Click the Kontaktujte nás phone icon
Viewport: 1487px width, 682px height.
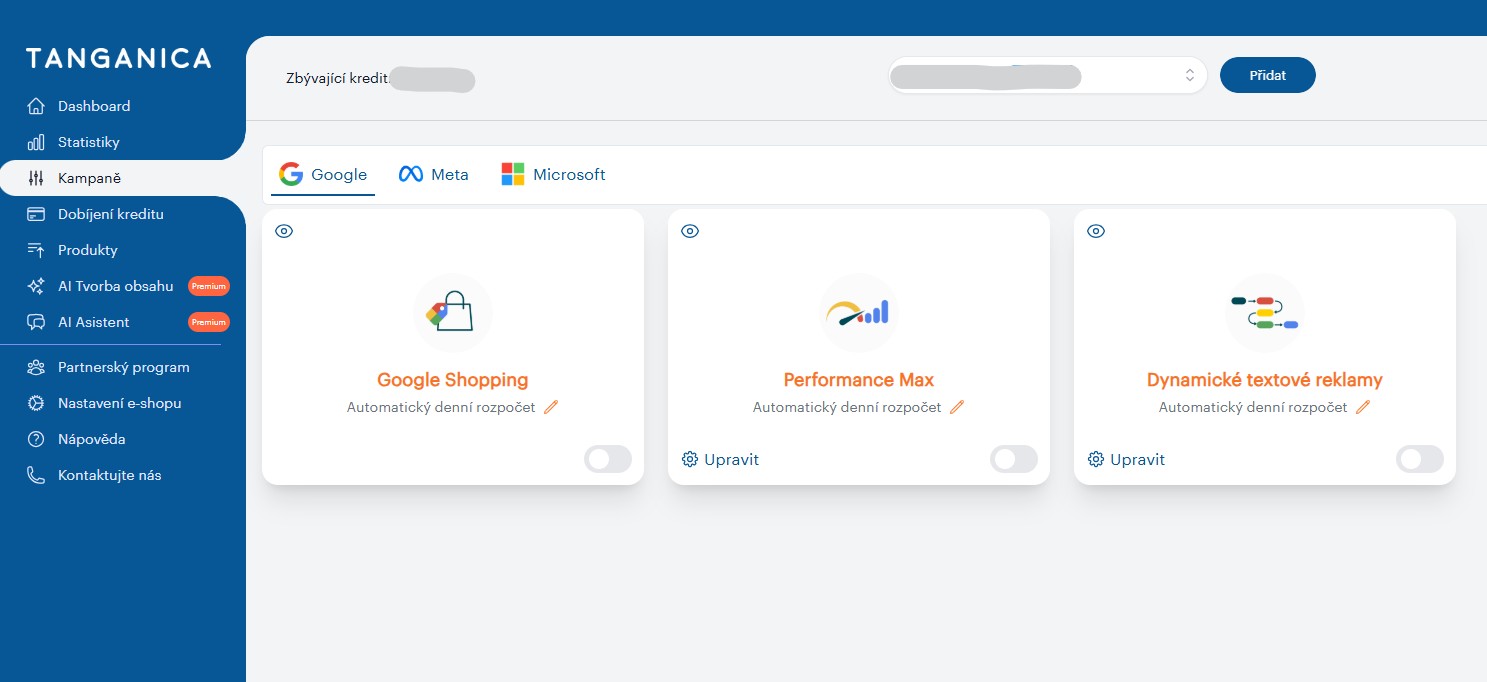tap(36, 475)
